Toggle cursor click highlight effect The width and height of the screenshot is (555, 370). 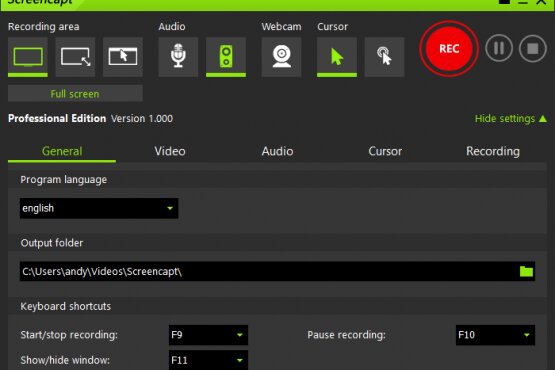click(x=384, y=57)
